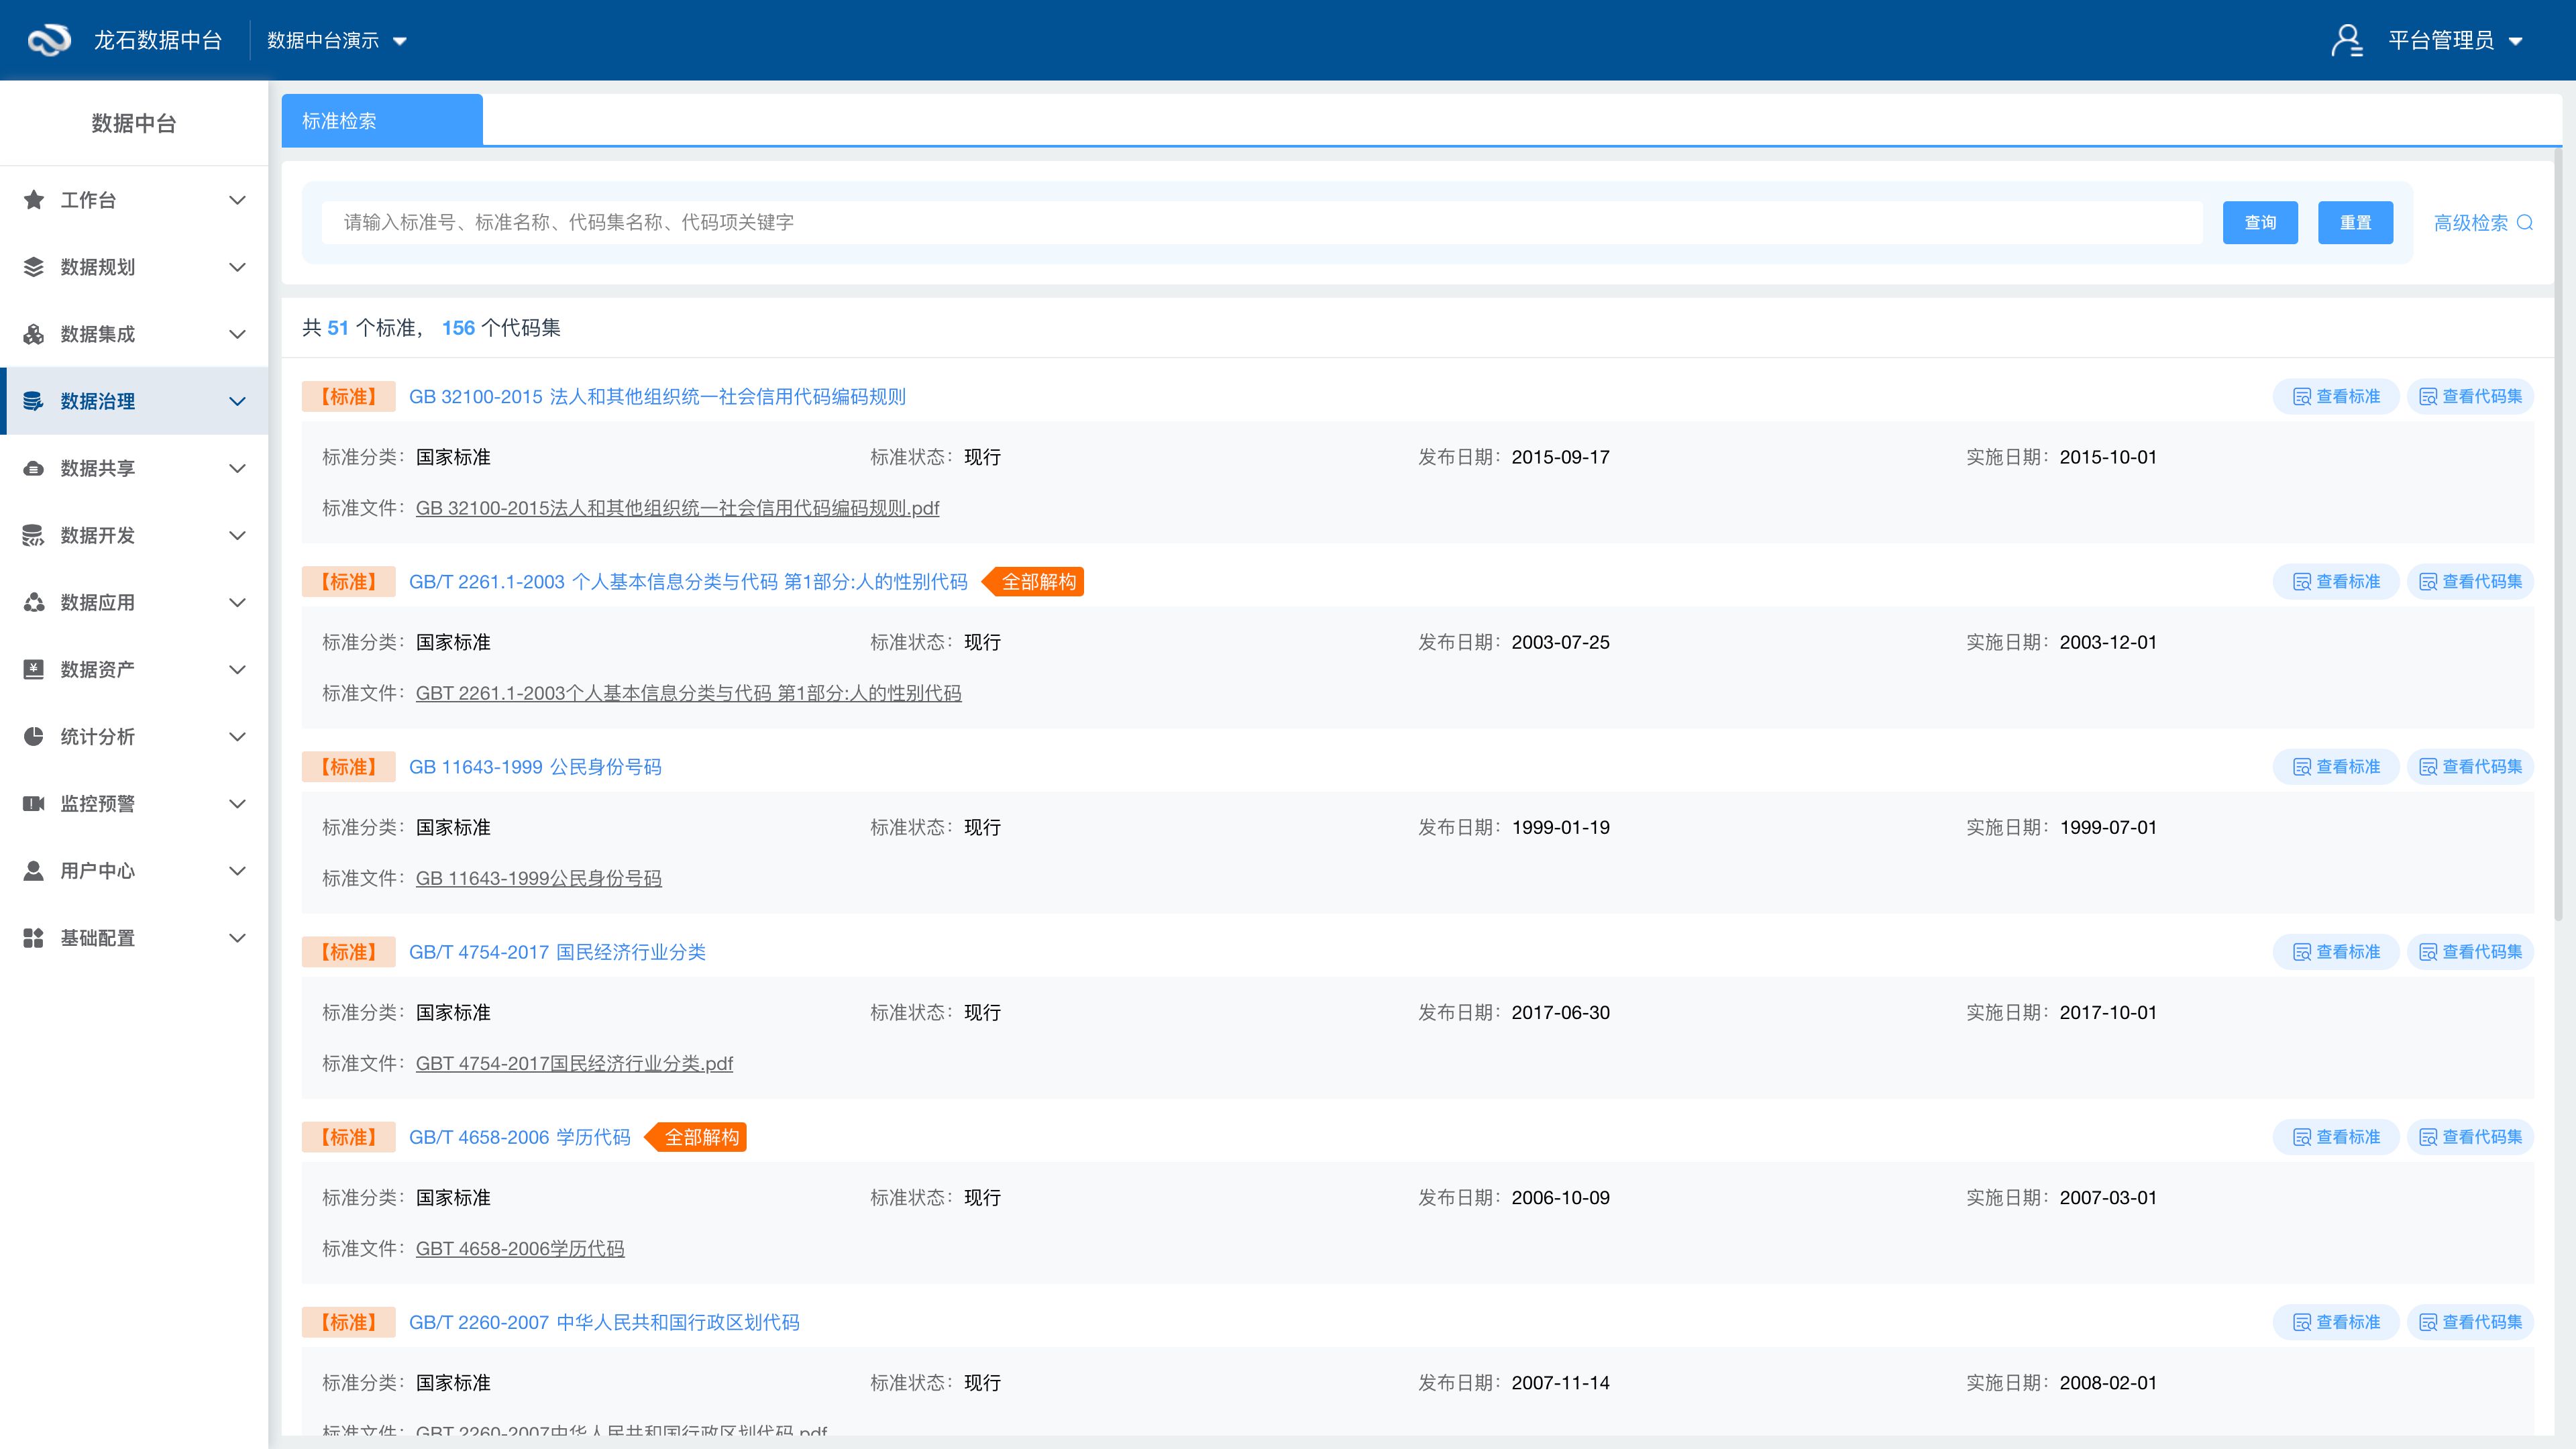
Task: Click the 工作台 star icon
Action: click(x=34, y=200)
